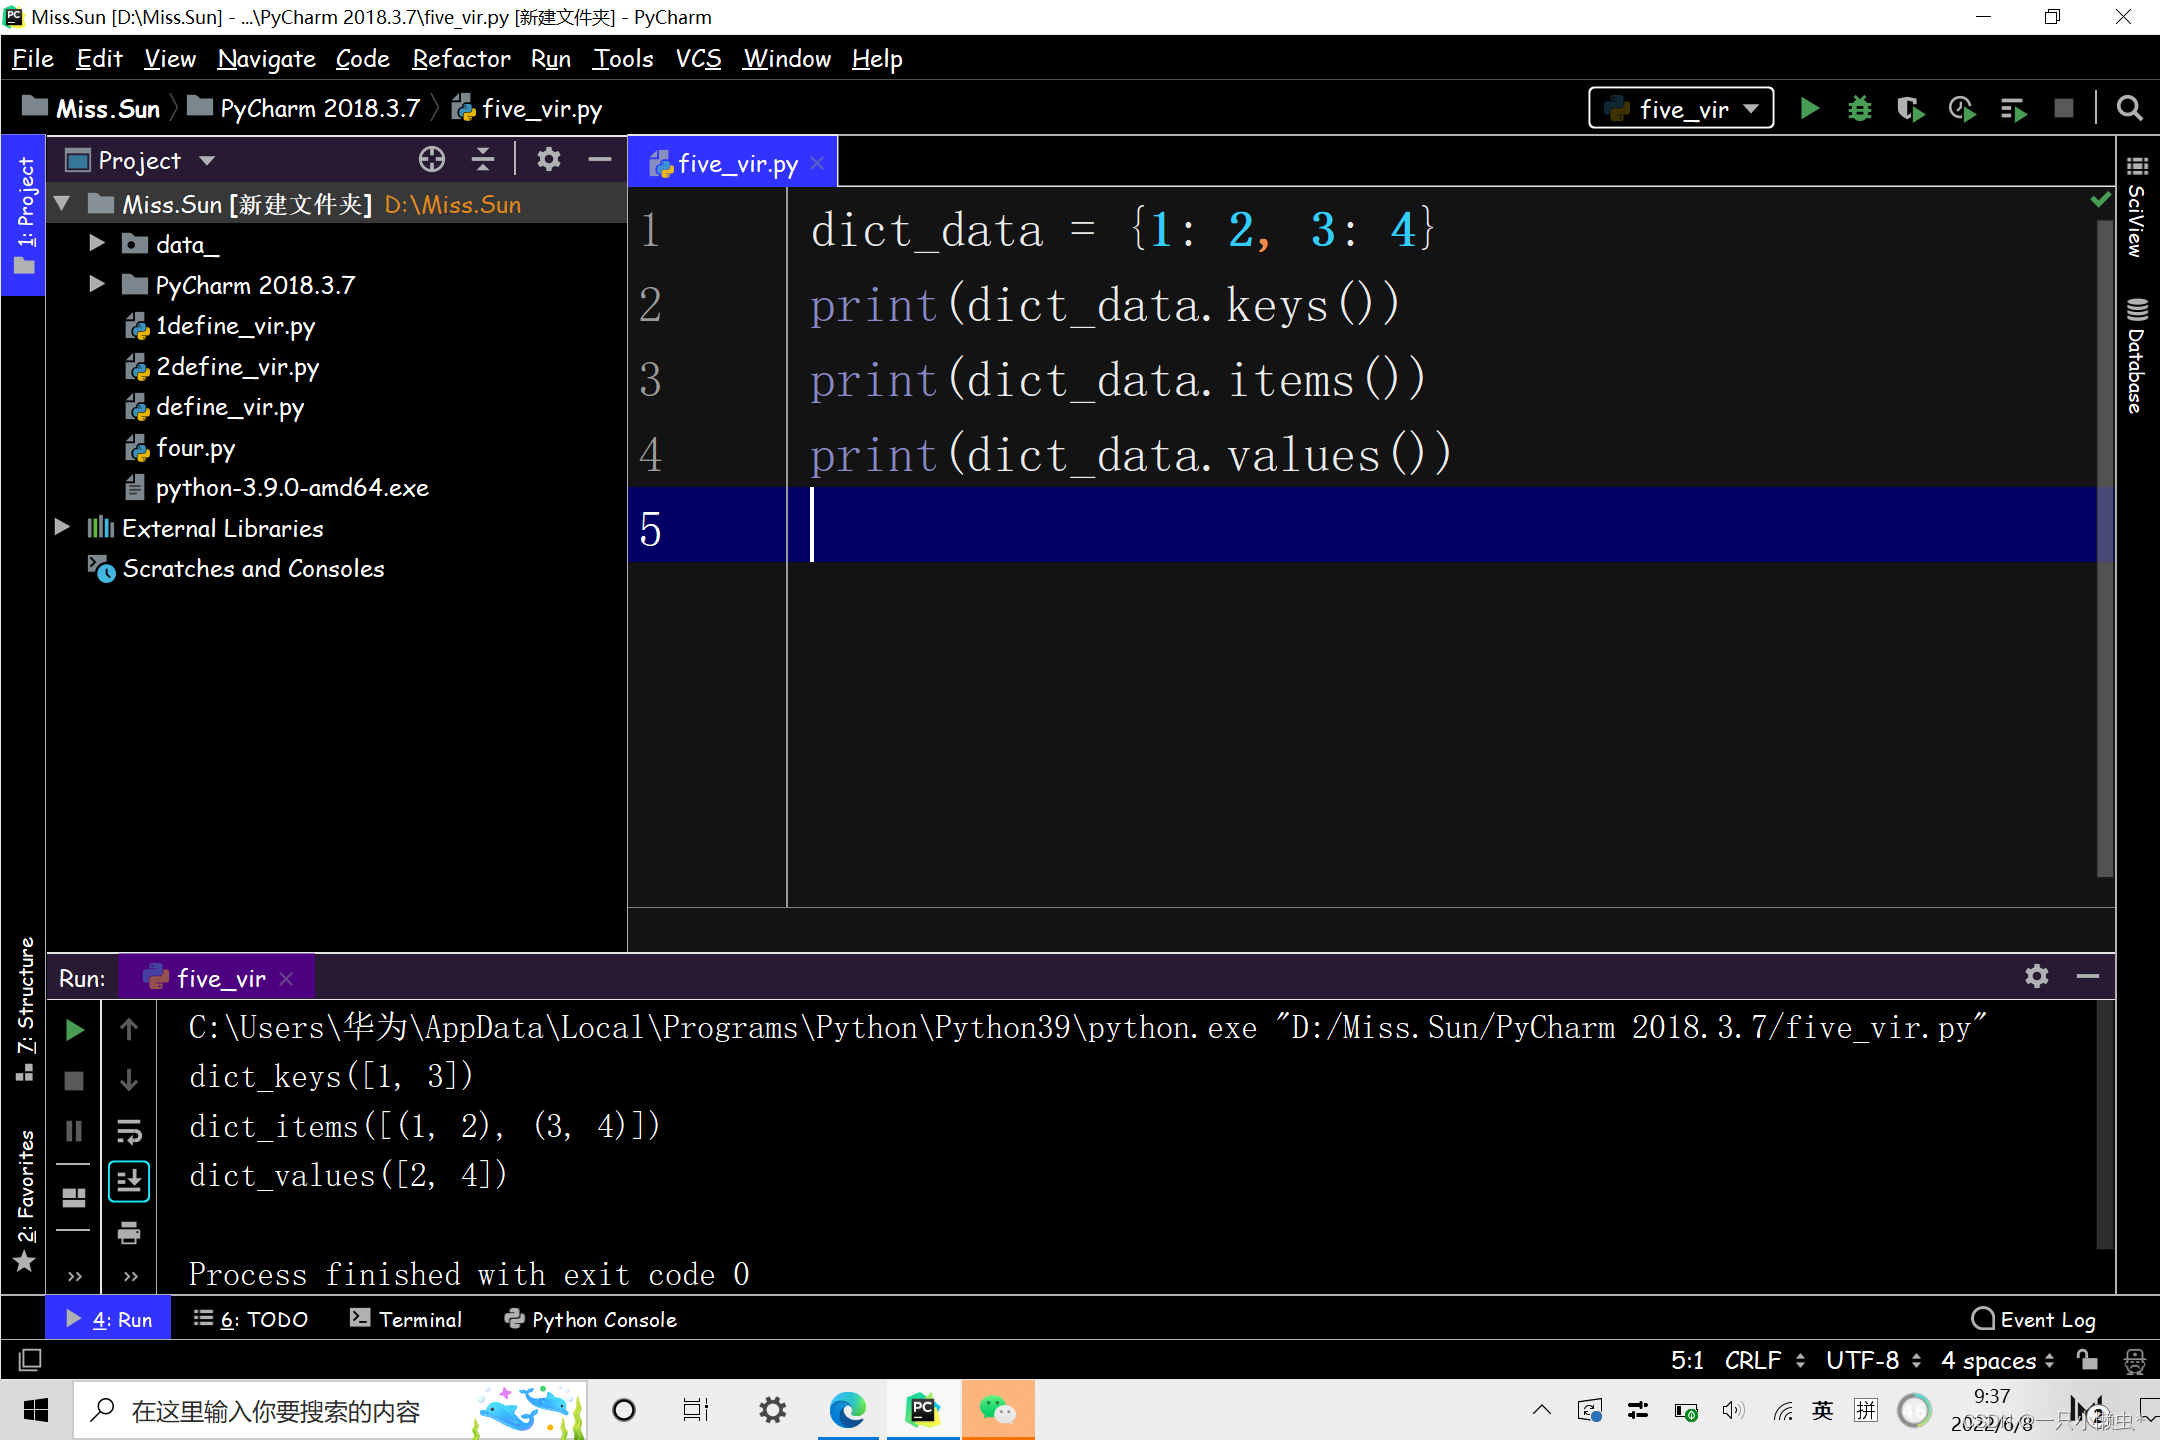Screen dimensions: 2160x1440
Task: Rerun five_vir from the Run panel
Action: [x=74, y=1029]
